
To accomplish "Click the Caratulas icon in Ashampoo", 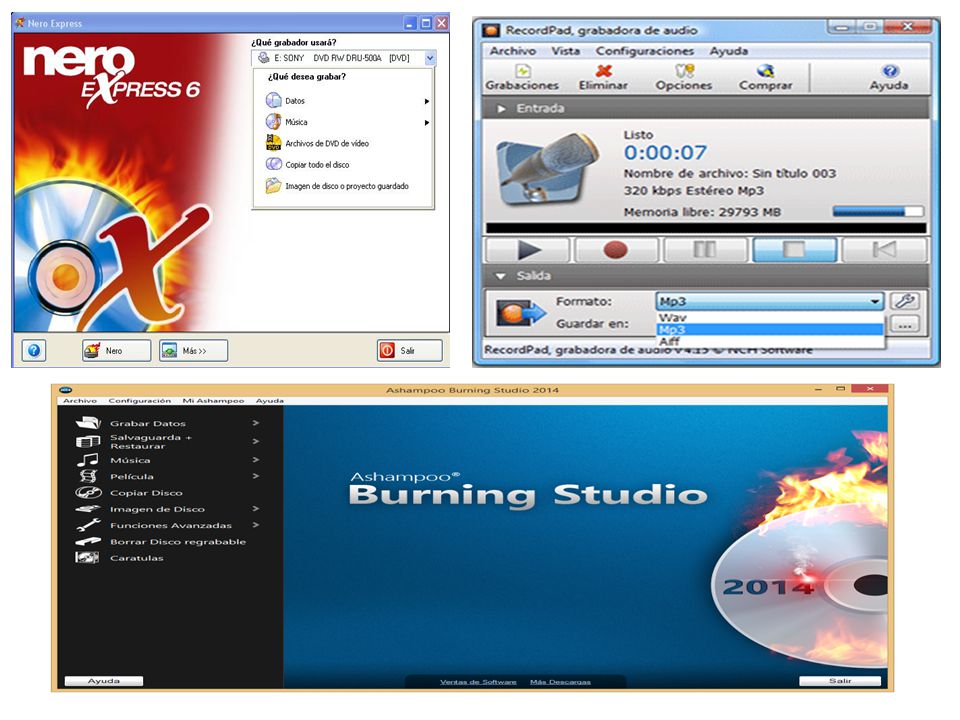I will [87, 557].
